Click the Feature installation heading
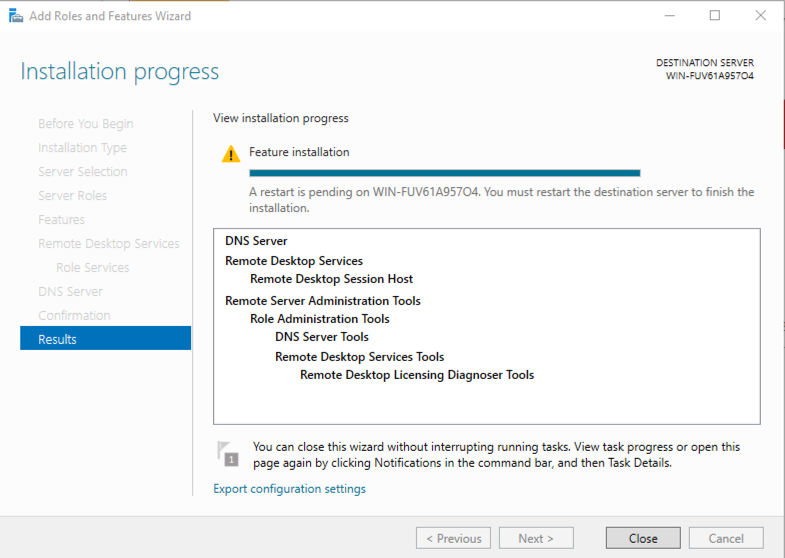The image size is (785, 558). 299,152
